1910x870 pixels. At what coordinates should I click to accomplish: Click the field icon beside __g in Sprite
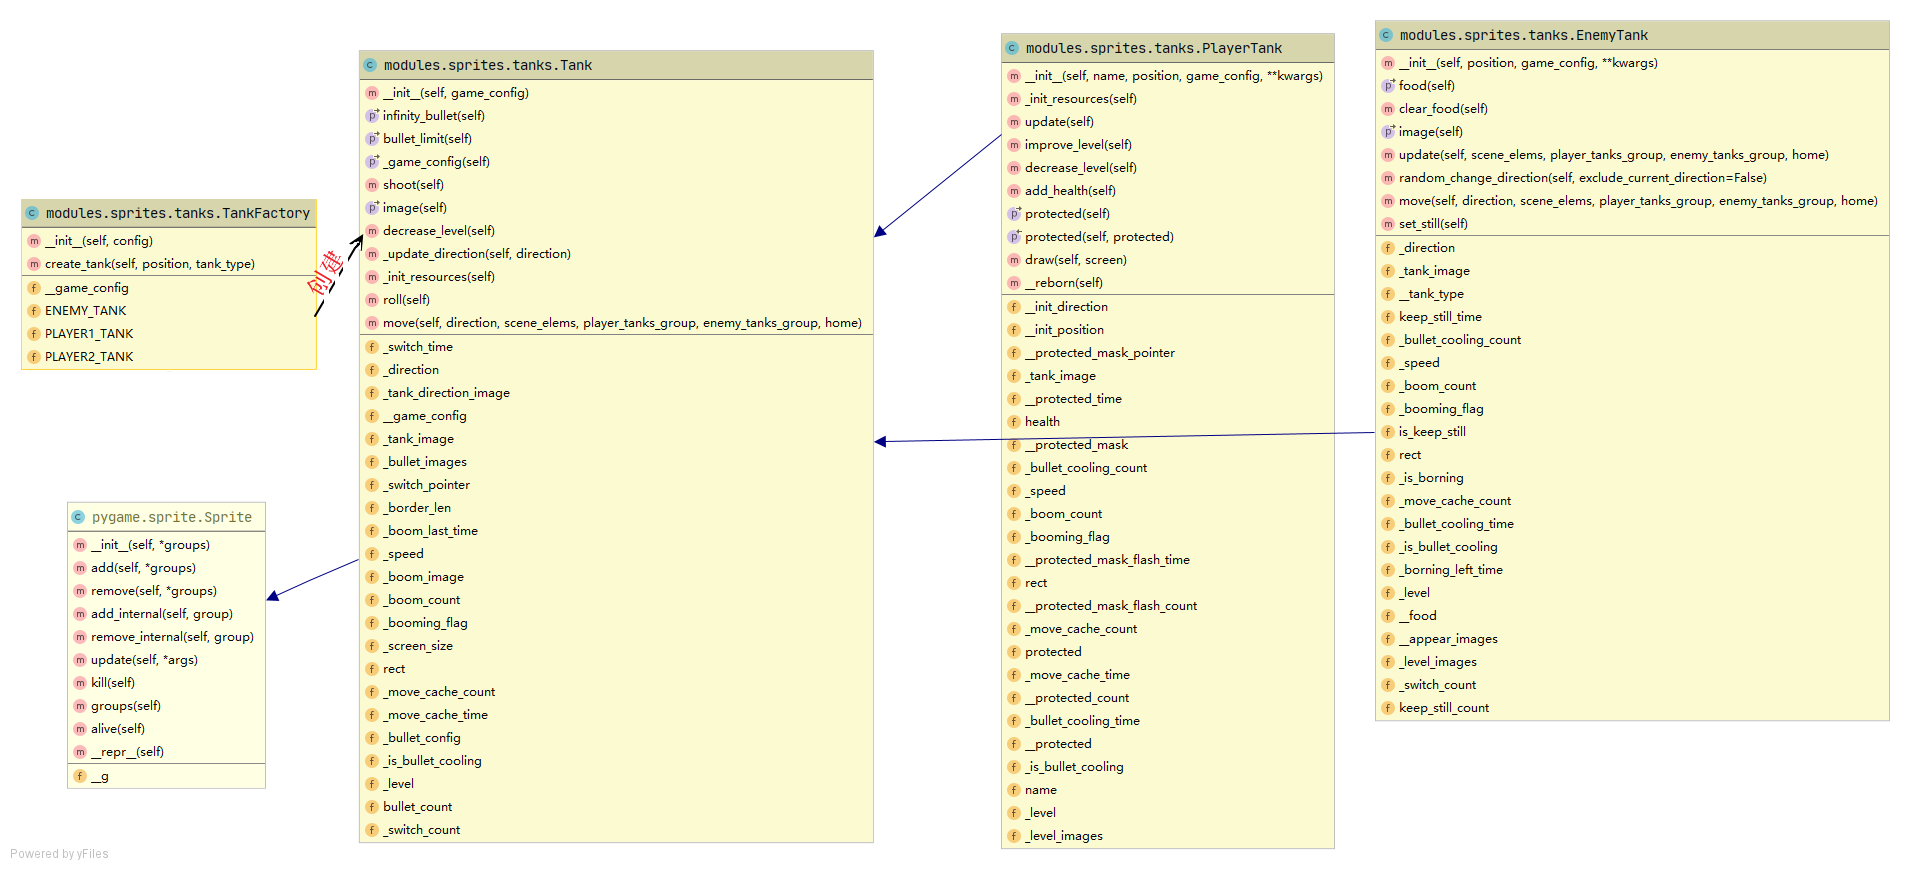click(x=80, y=776)
